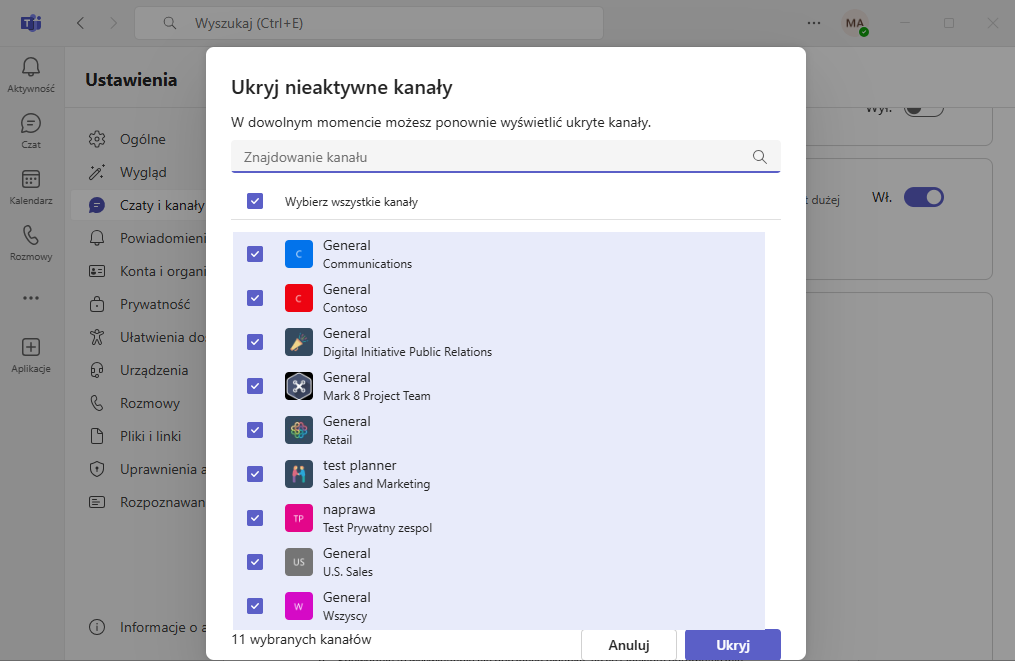Turn off the Wł. toggle switch

click(924, 197)
